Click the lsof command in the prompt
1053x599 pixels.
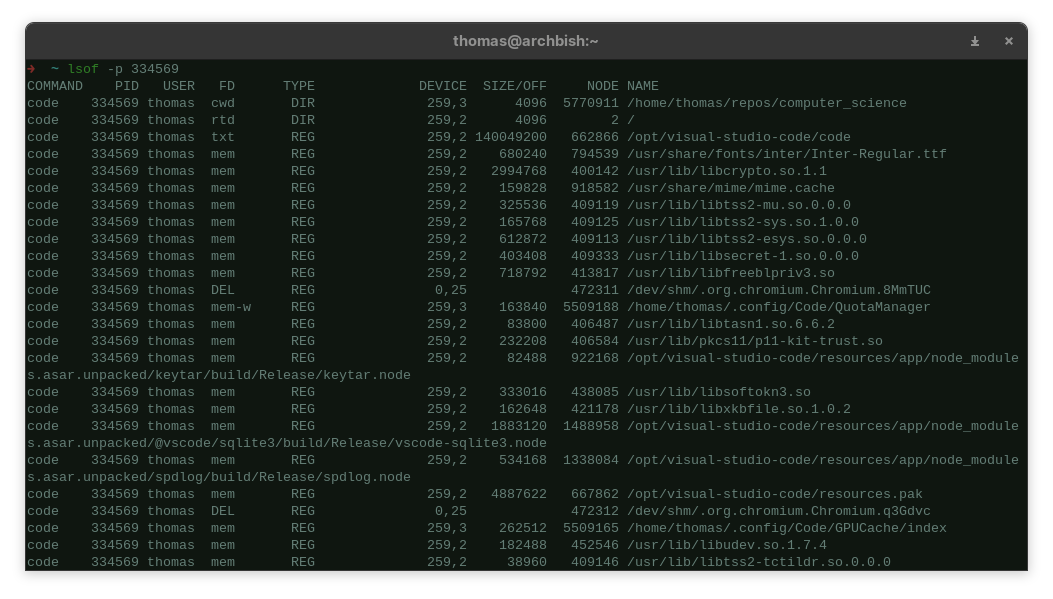tap(83, 69)
